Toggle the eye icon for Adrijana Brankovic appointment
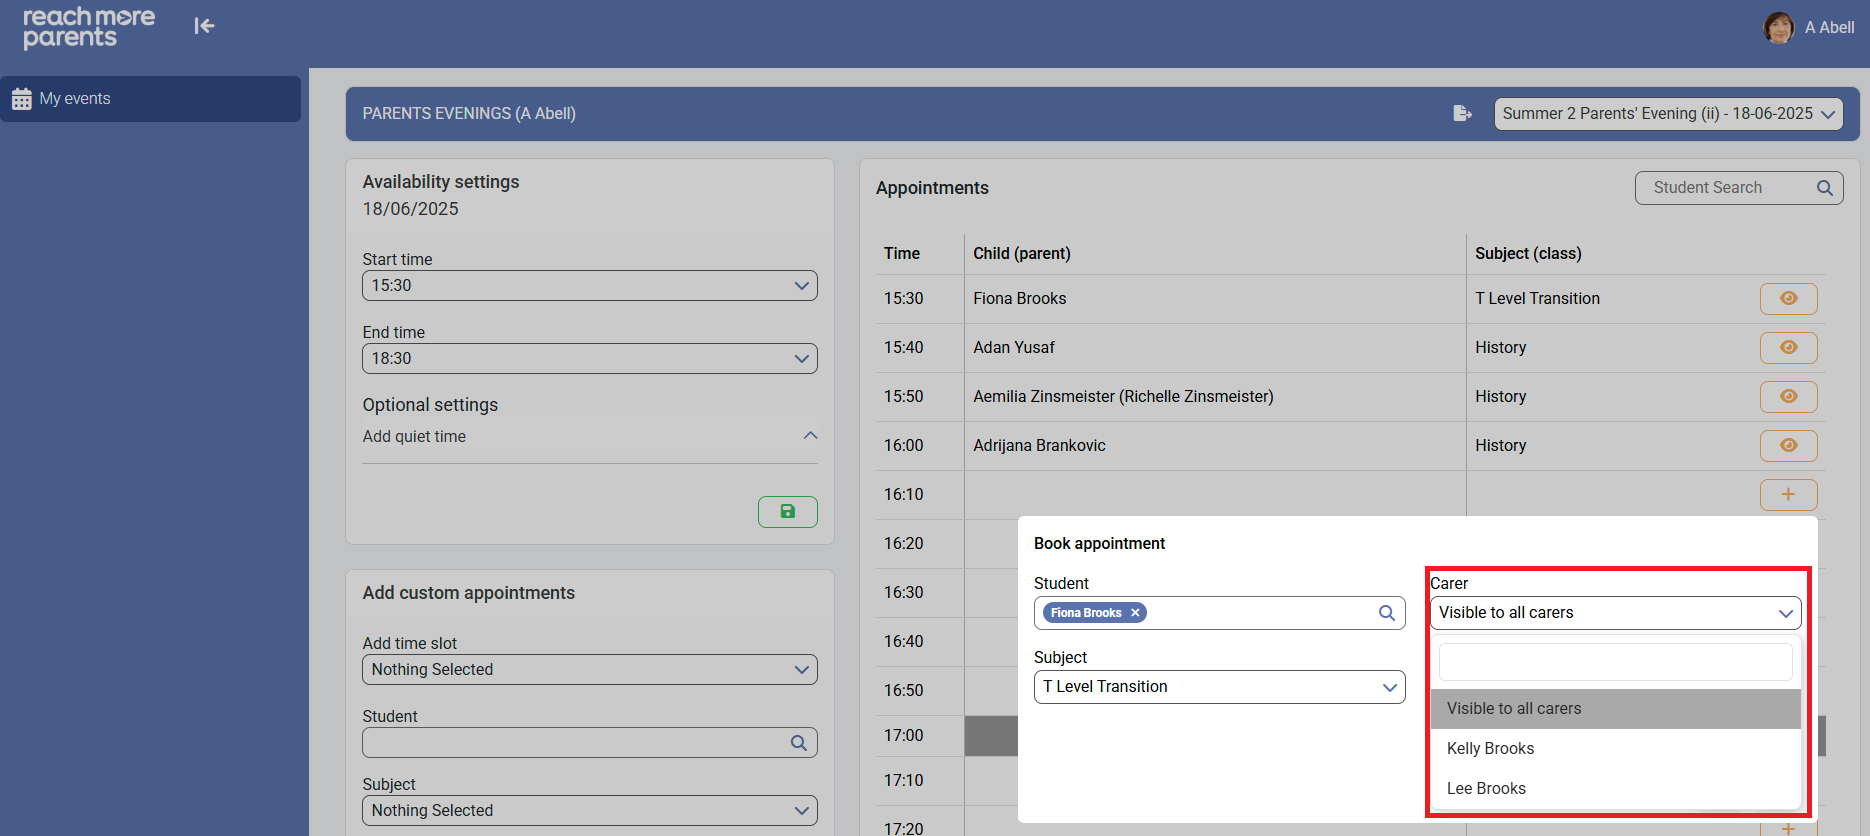1870x836 pixels. coord(1788,445)
